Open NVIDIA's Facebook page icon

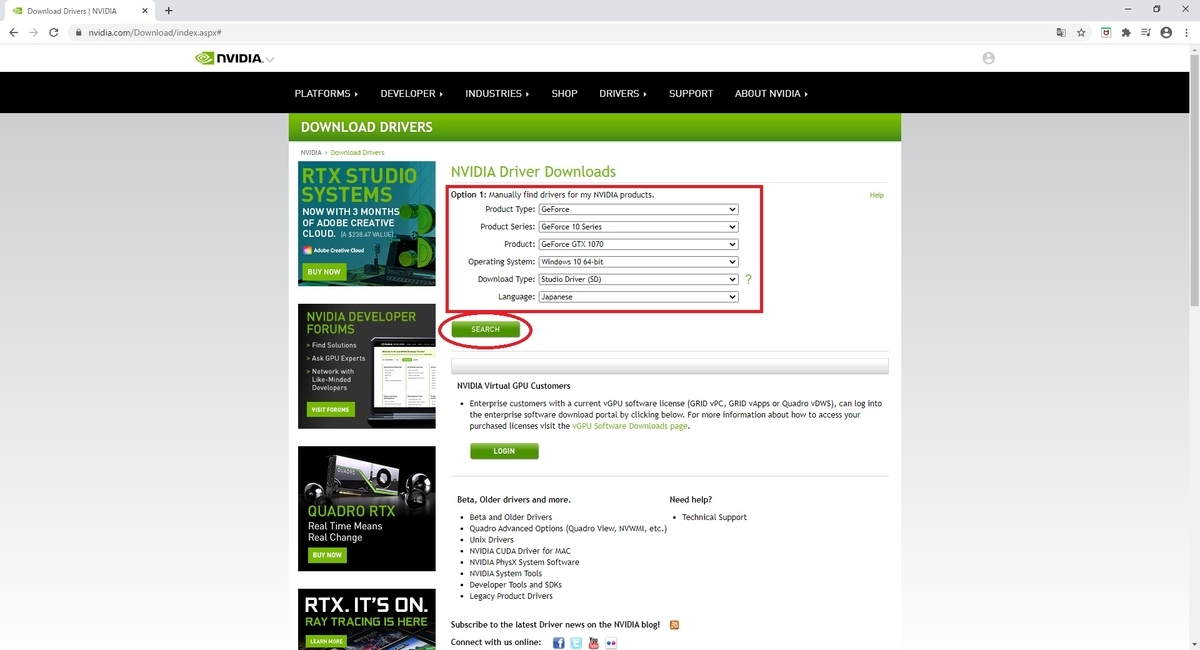point(559,642)
